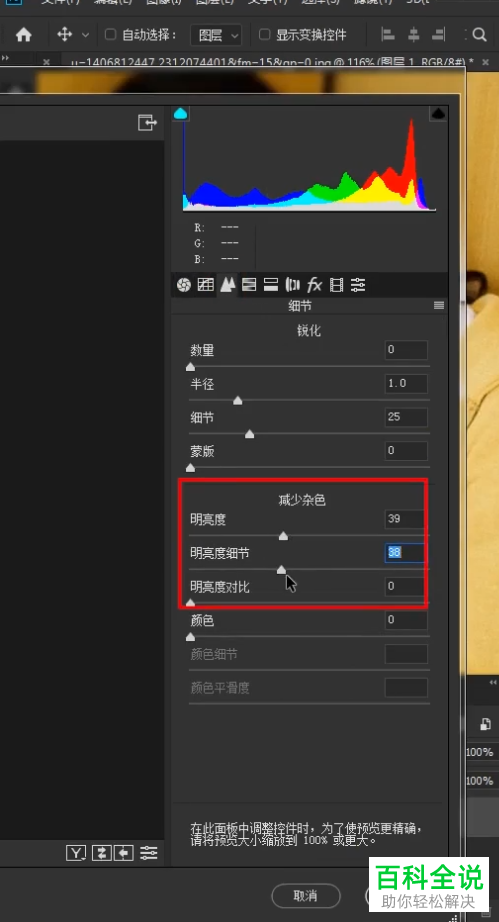Click the 减少杂色 section heading
499x922 pixels.
coord(302,500)
